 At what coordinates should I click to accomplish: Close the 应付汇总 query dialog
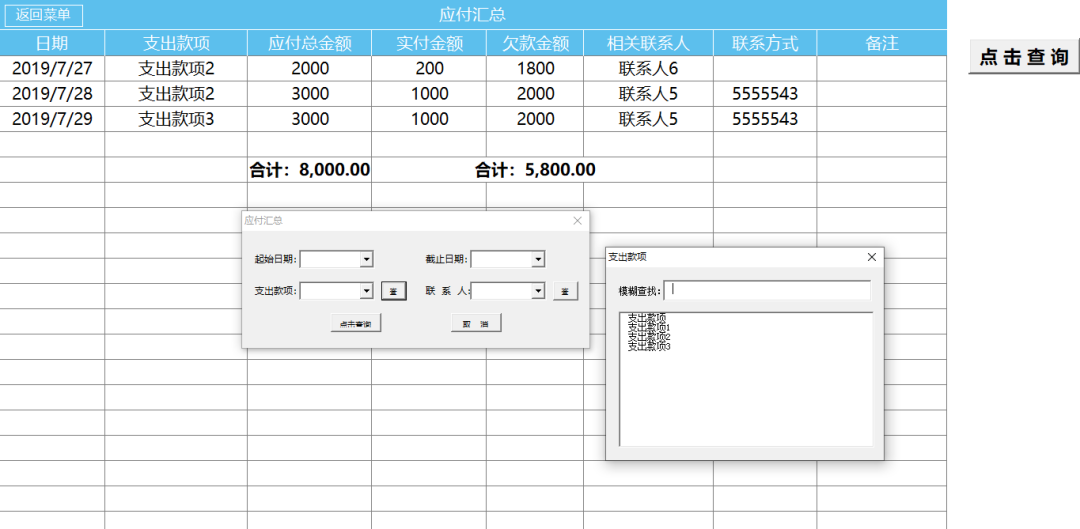coord(577,221)
